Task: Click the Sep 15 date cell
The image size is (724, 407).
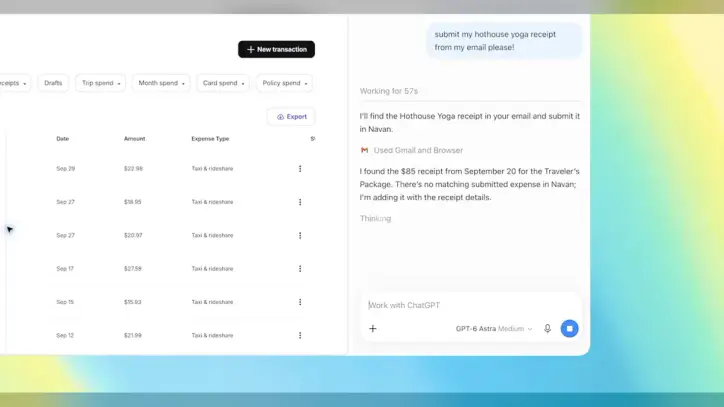Action: pos(65,302)
